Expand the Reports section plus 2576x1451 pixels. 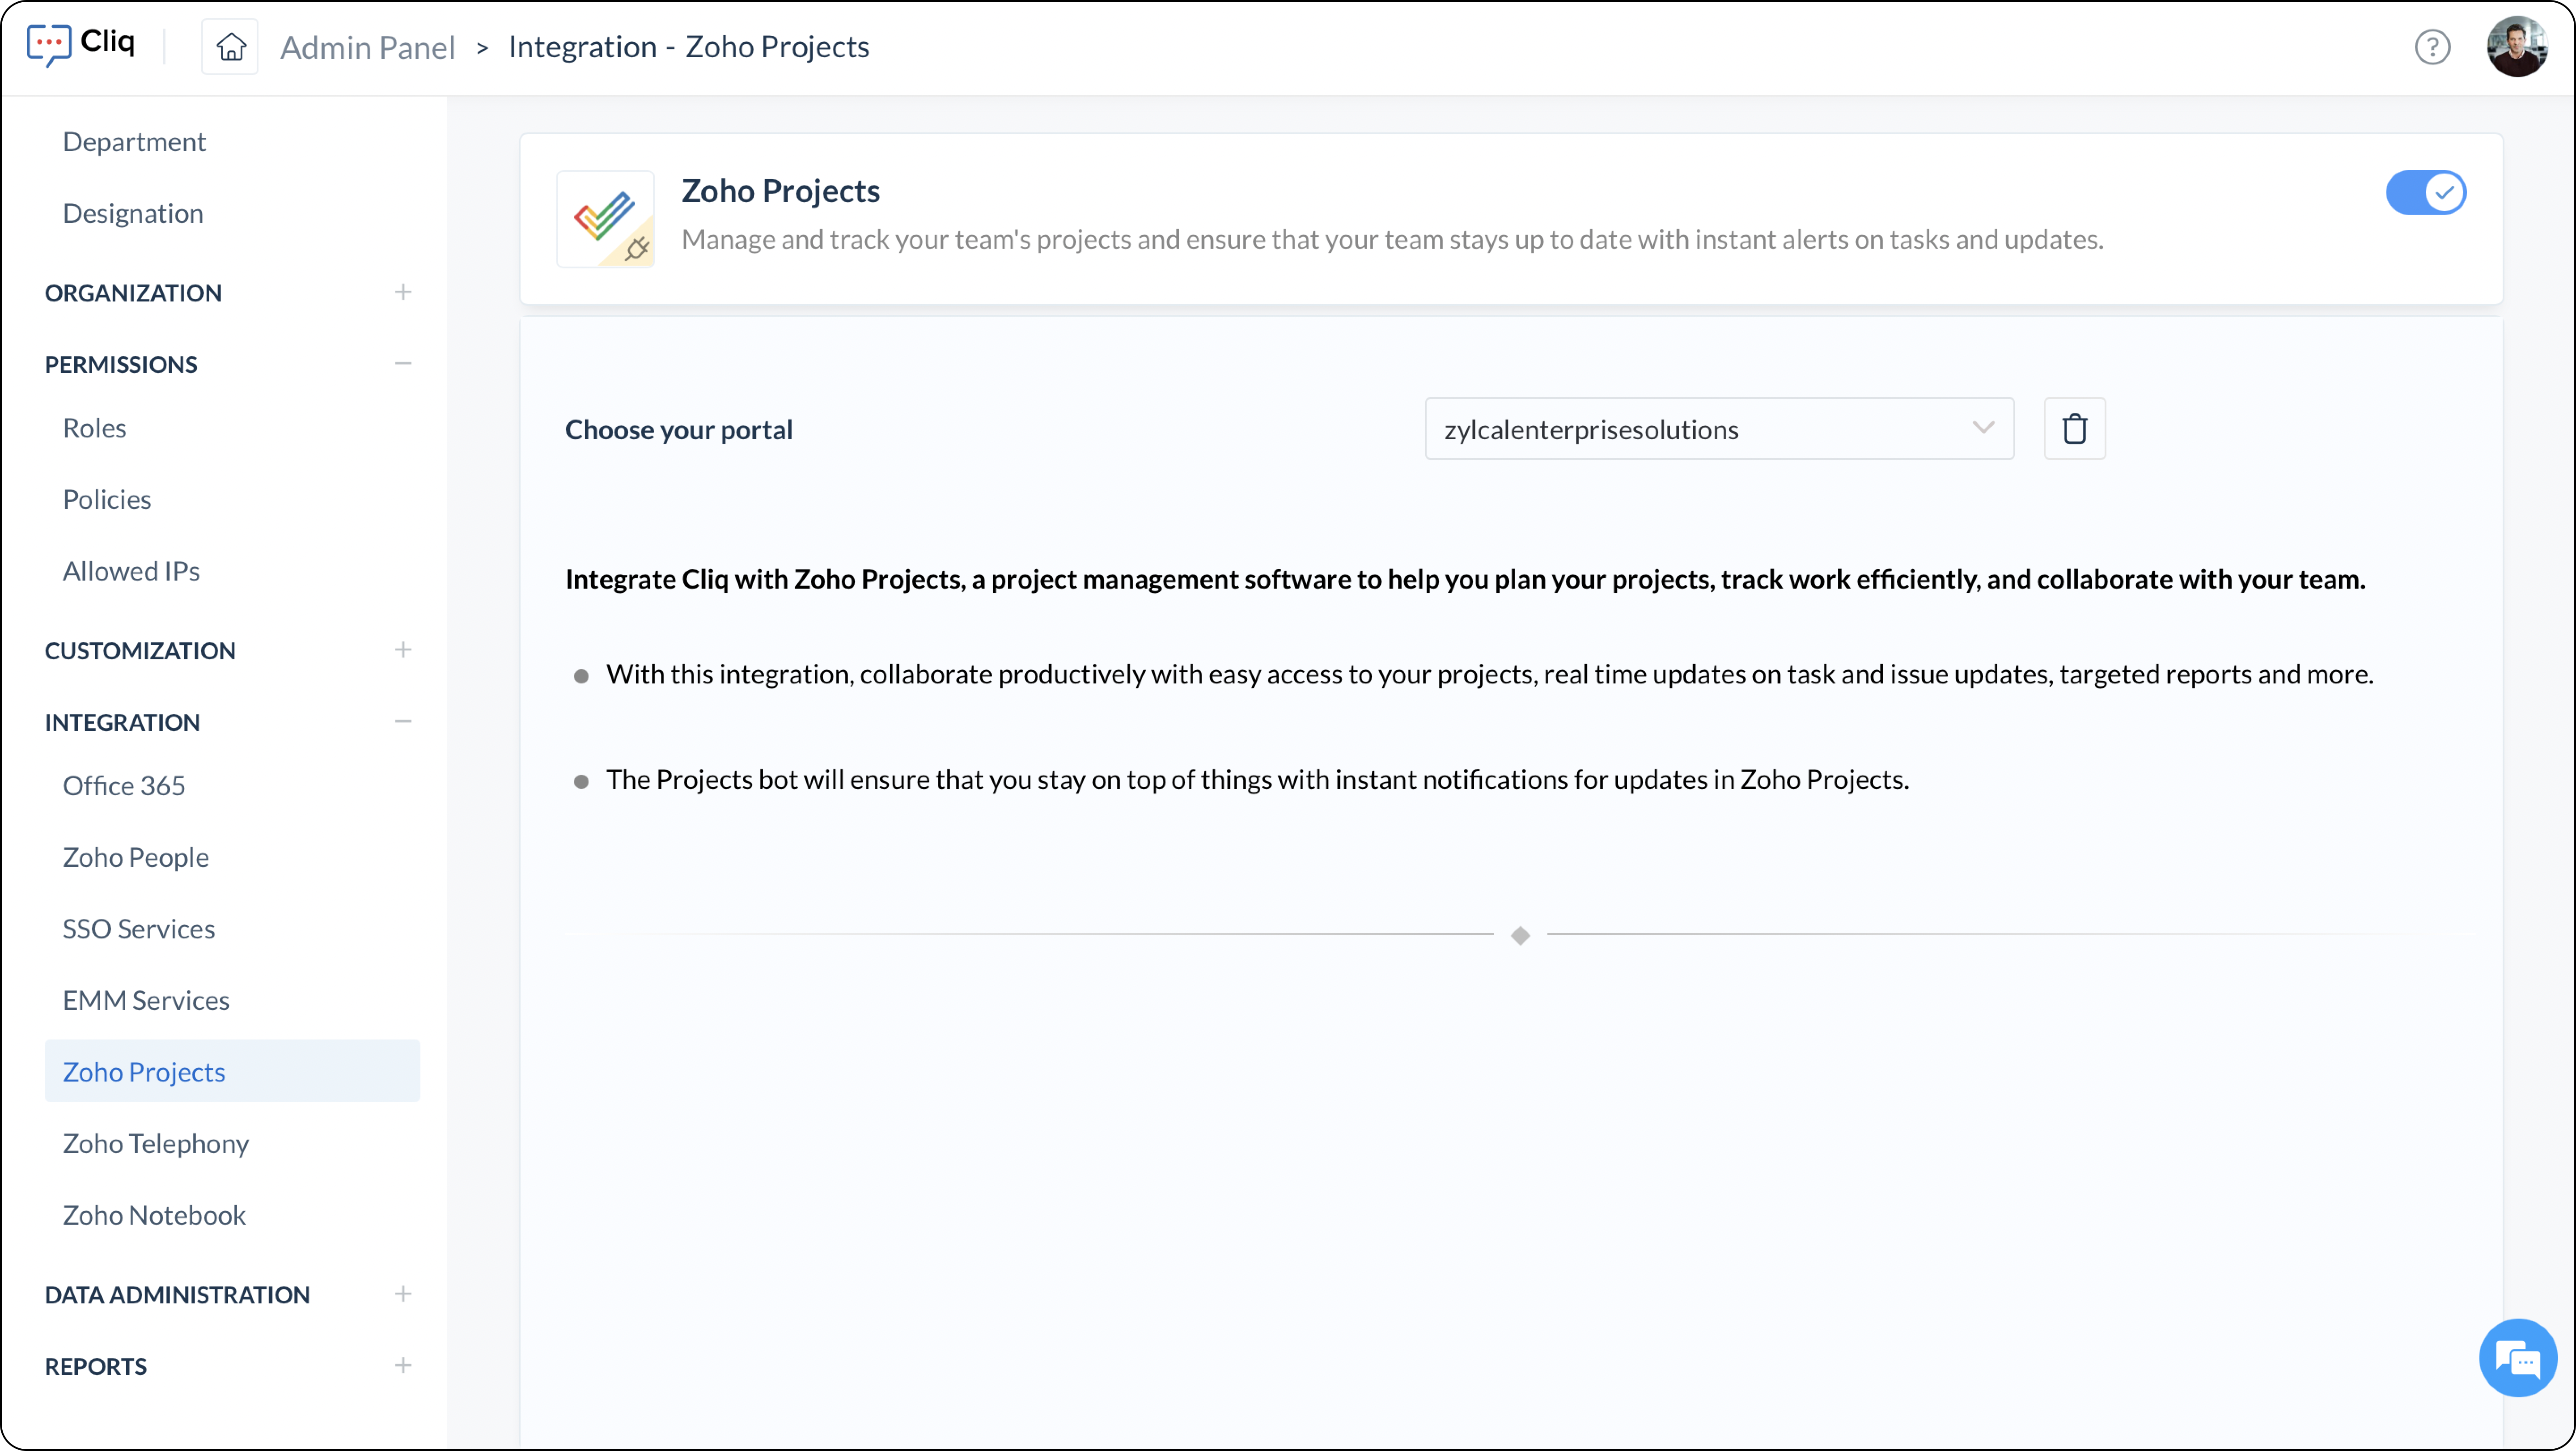pyautogui.click(x=403, y=1366)
